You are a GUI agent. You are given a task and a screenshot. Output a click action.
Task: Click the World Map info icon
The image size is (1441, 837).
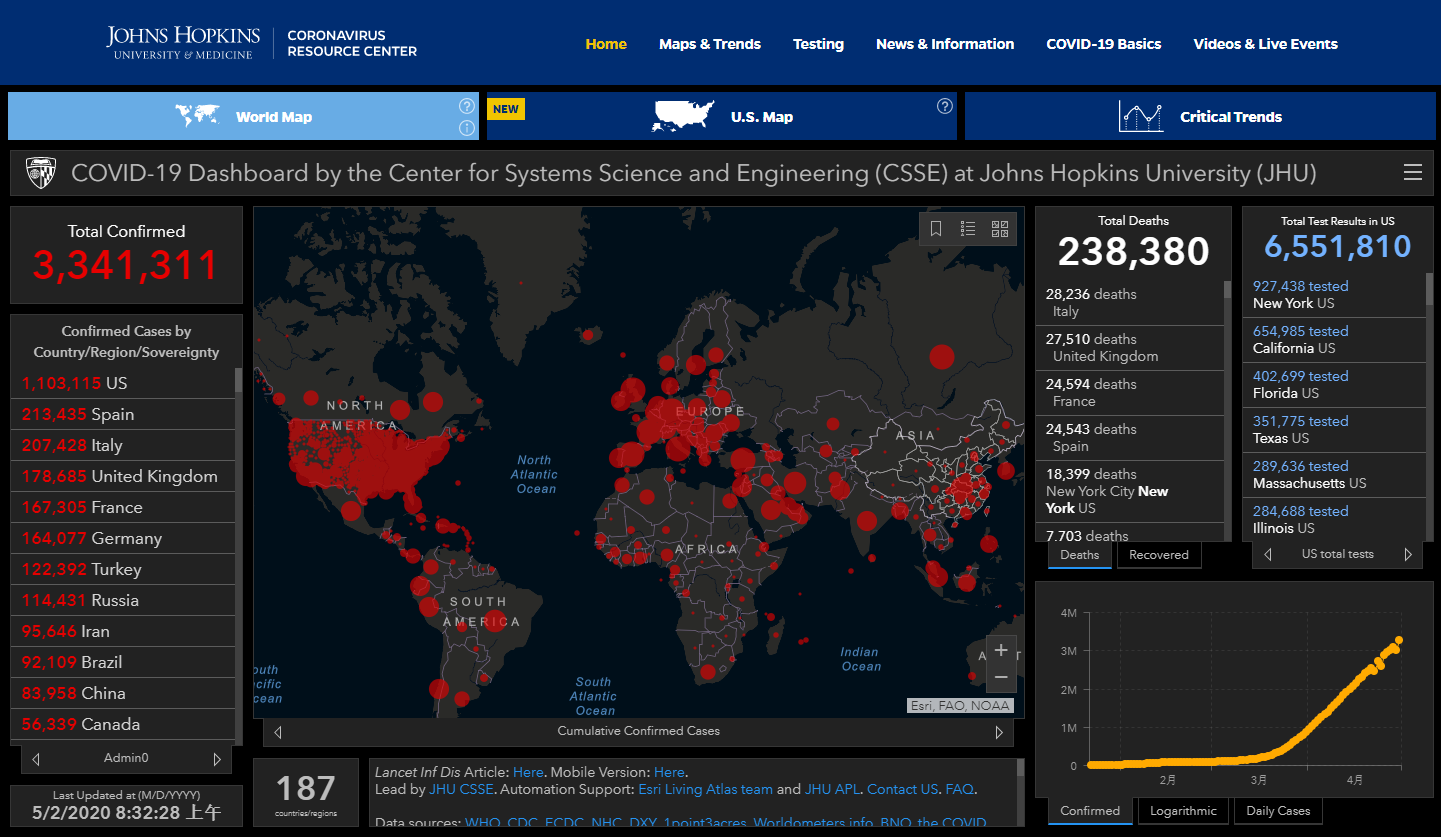click(466, 128)
